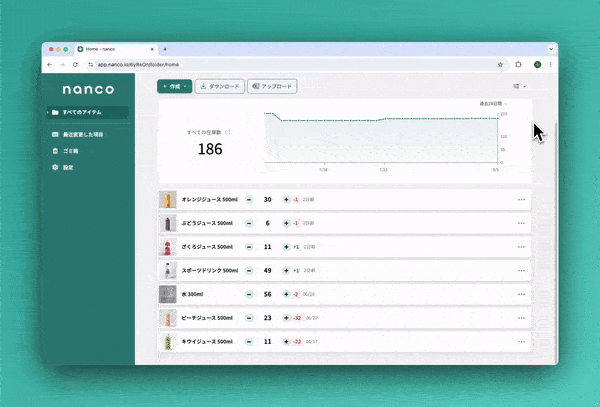Decrease ざくろジュース 500ml quantity with minus
Viewport: 600px width, 407px height.
pyautogui.click(x=249, y=247)
